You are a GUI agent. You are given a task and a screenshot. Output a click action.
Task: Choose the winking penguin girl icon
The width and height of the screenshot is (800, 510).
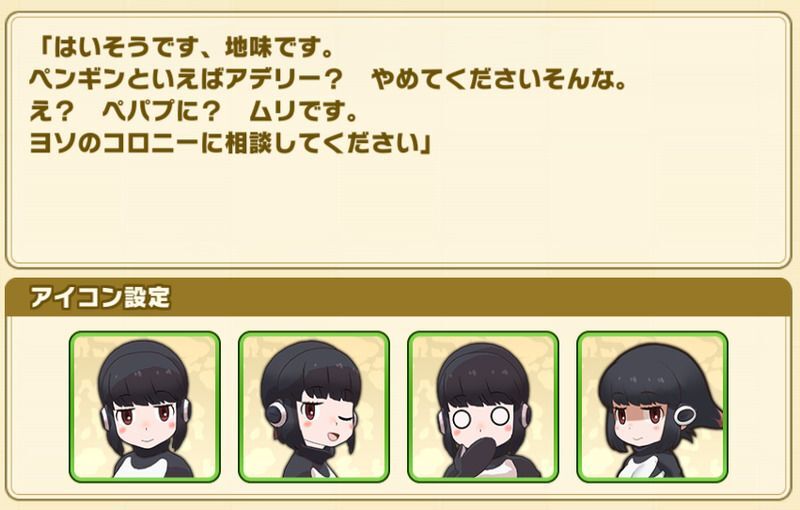[x=314, y=406]
